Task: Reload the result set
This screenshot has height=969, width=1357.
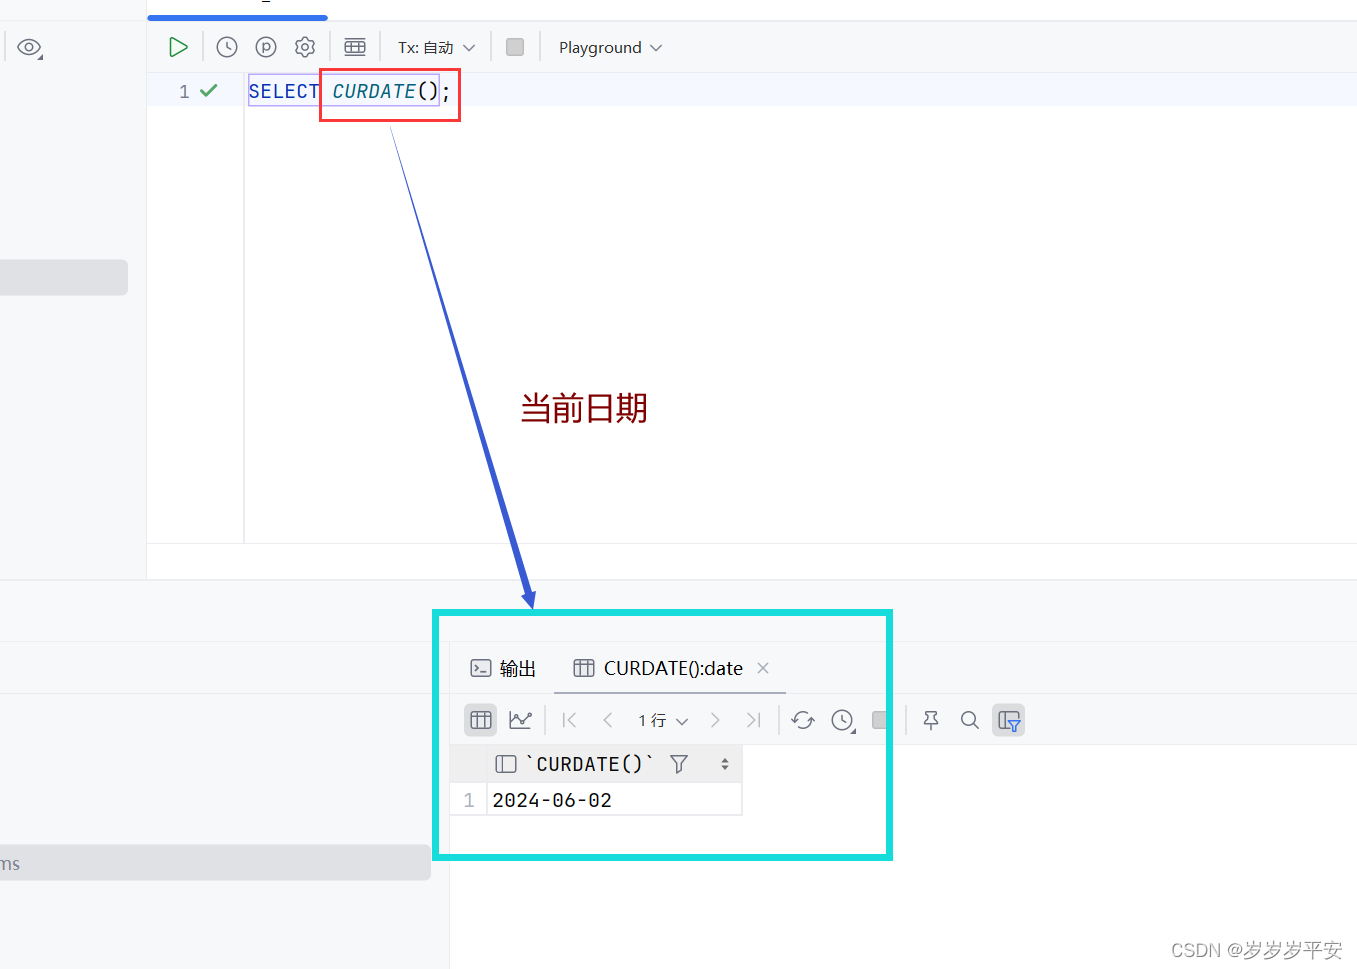Action: pos(803,720)
